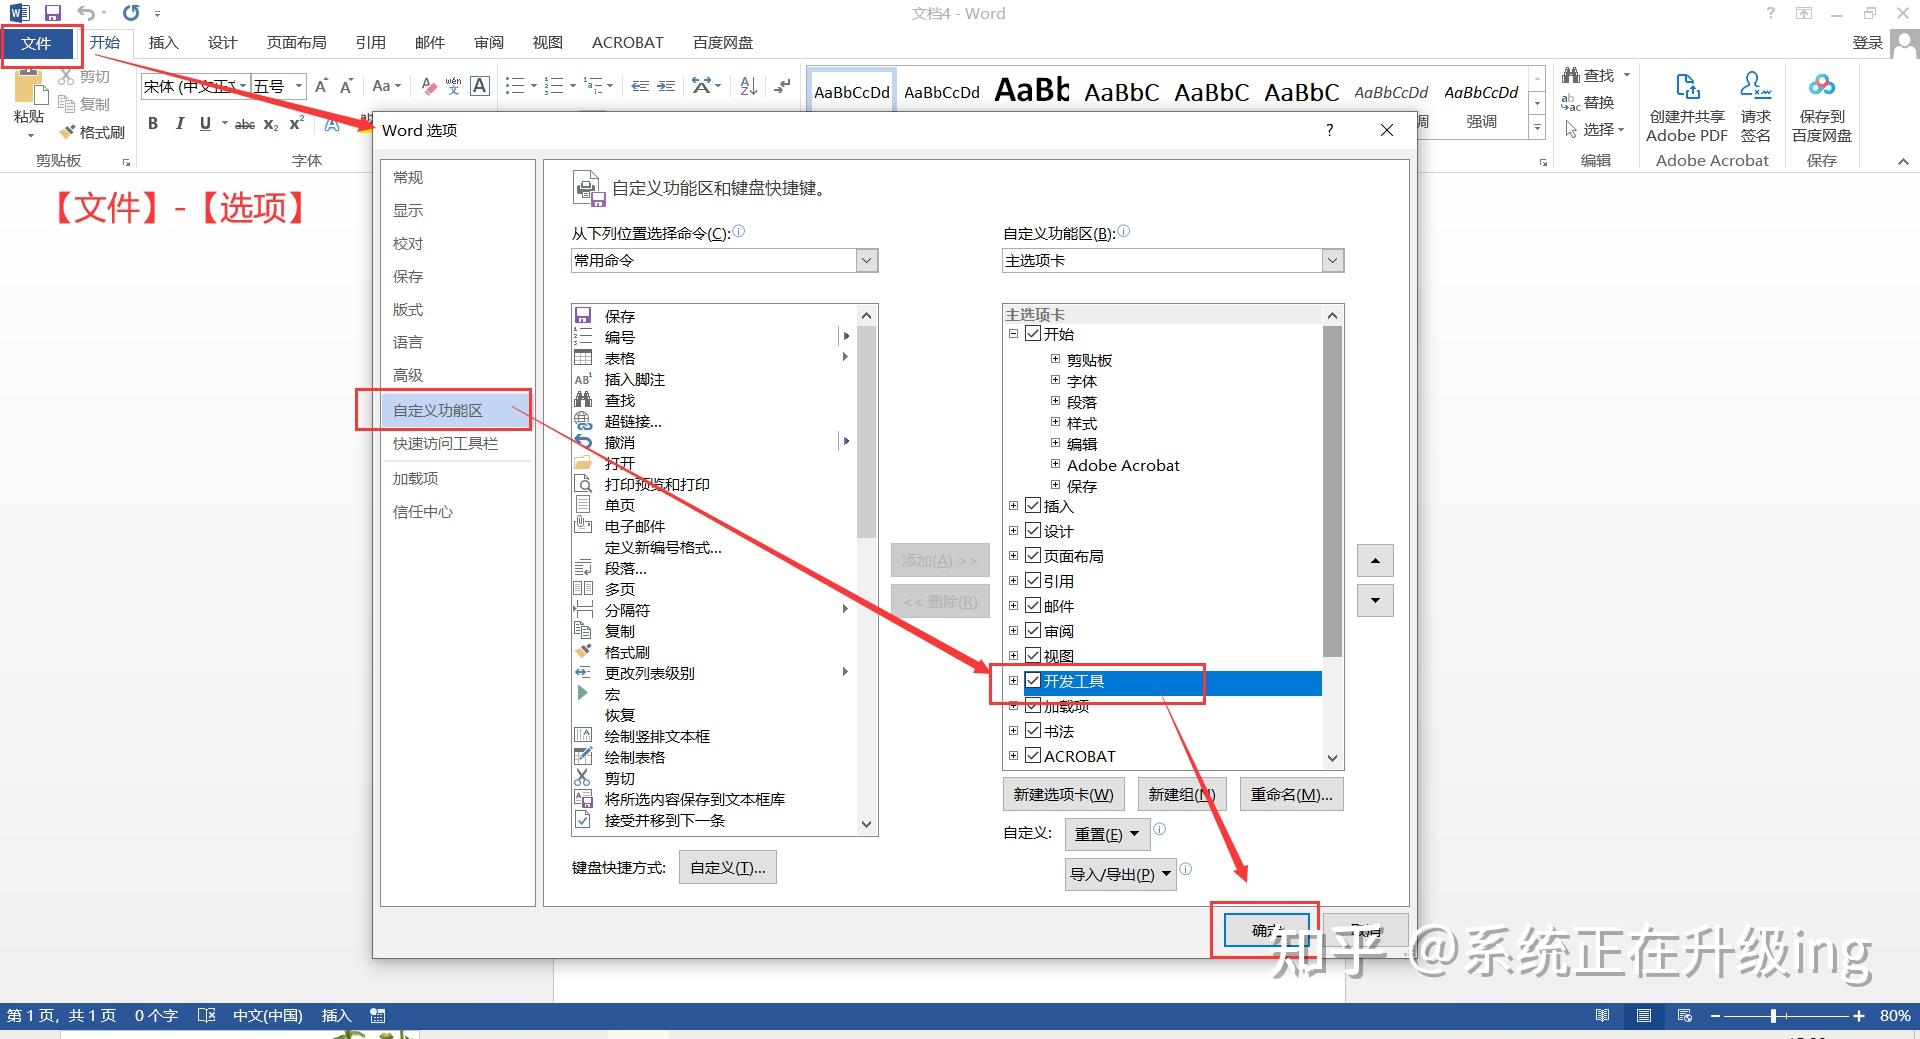The image size is (1920, 1039).
Task: Click 登录 sign-in link
Action: (1867, 43)
